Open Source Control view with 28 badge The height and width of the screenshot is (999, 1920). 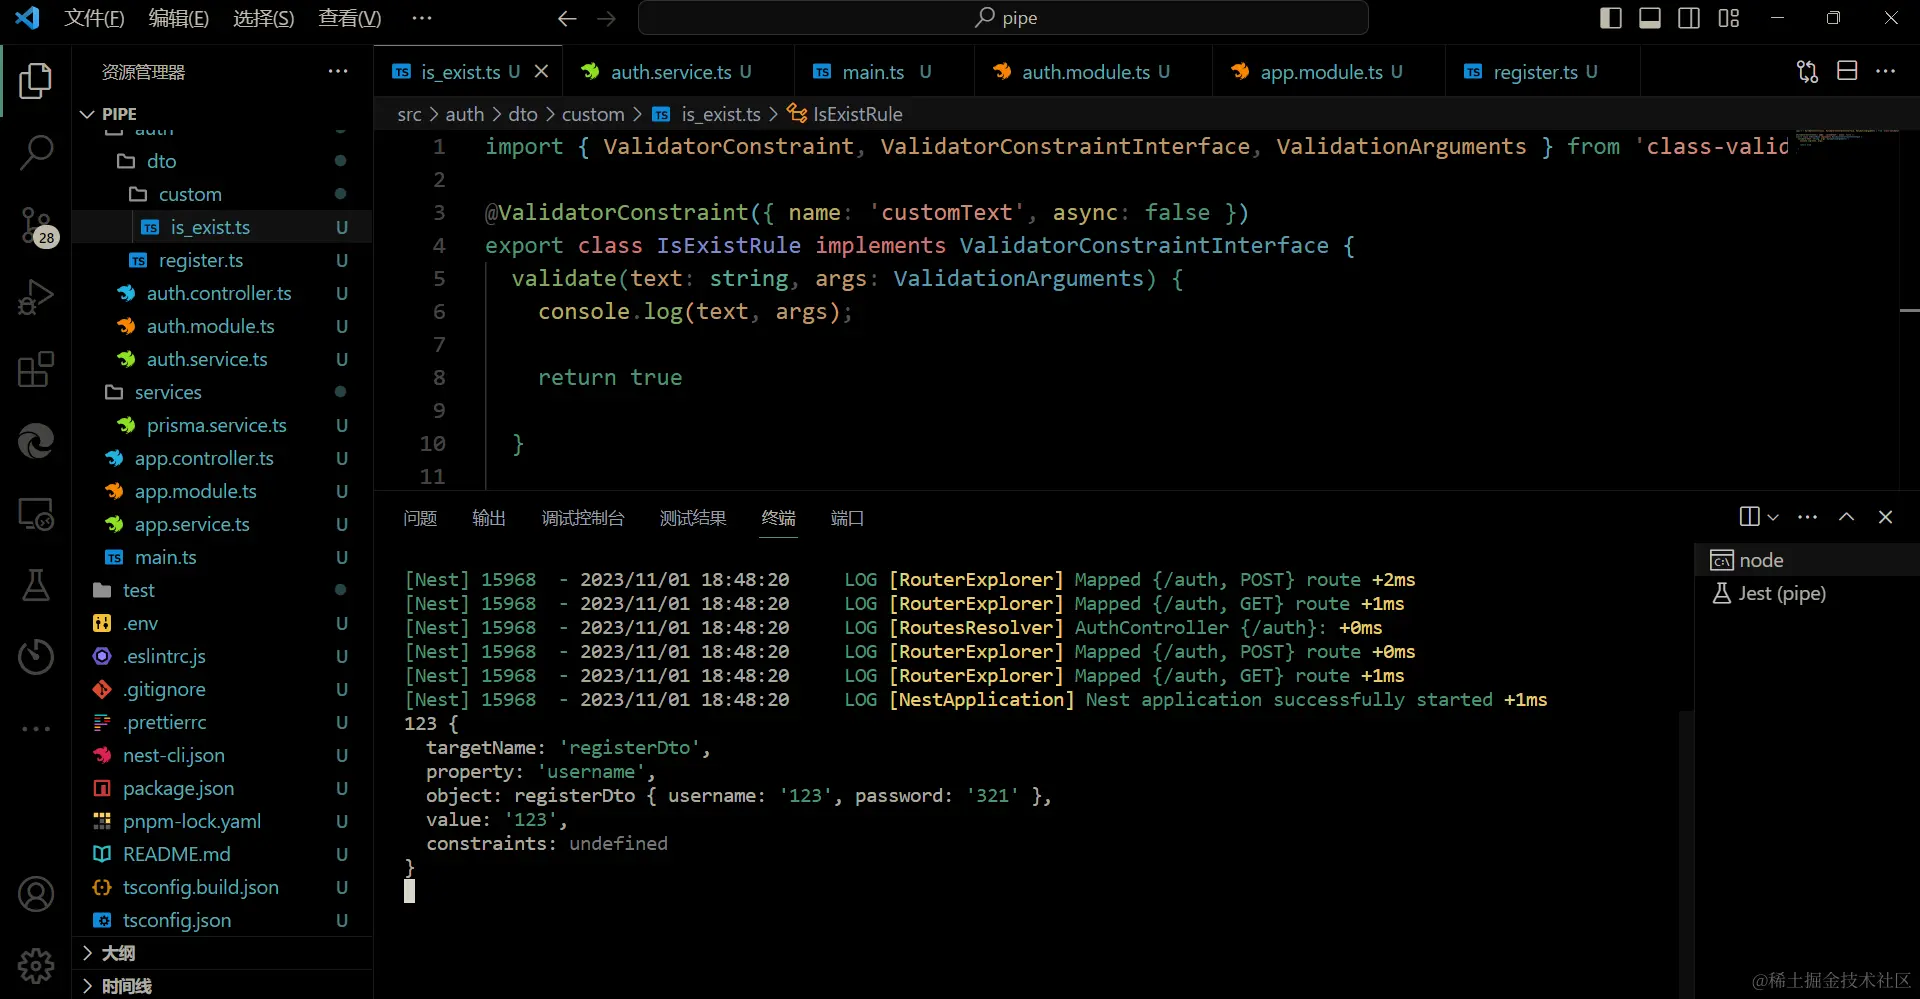tap(36, 226)
